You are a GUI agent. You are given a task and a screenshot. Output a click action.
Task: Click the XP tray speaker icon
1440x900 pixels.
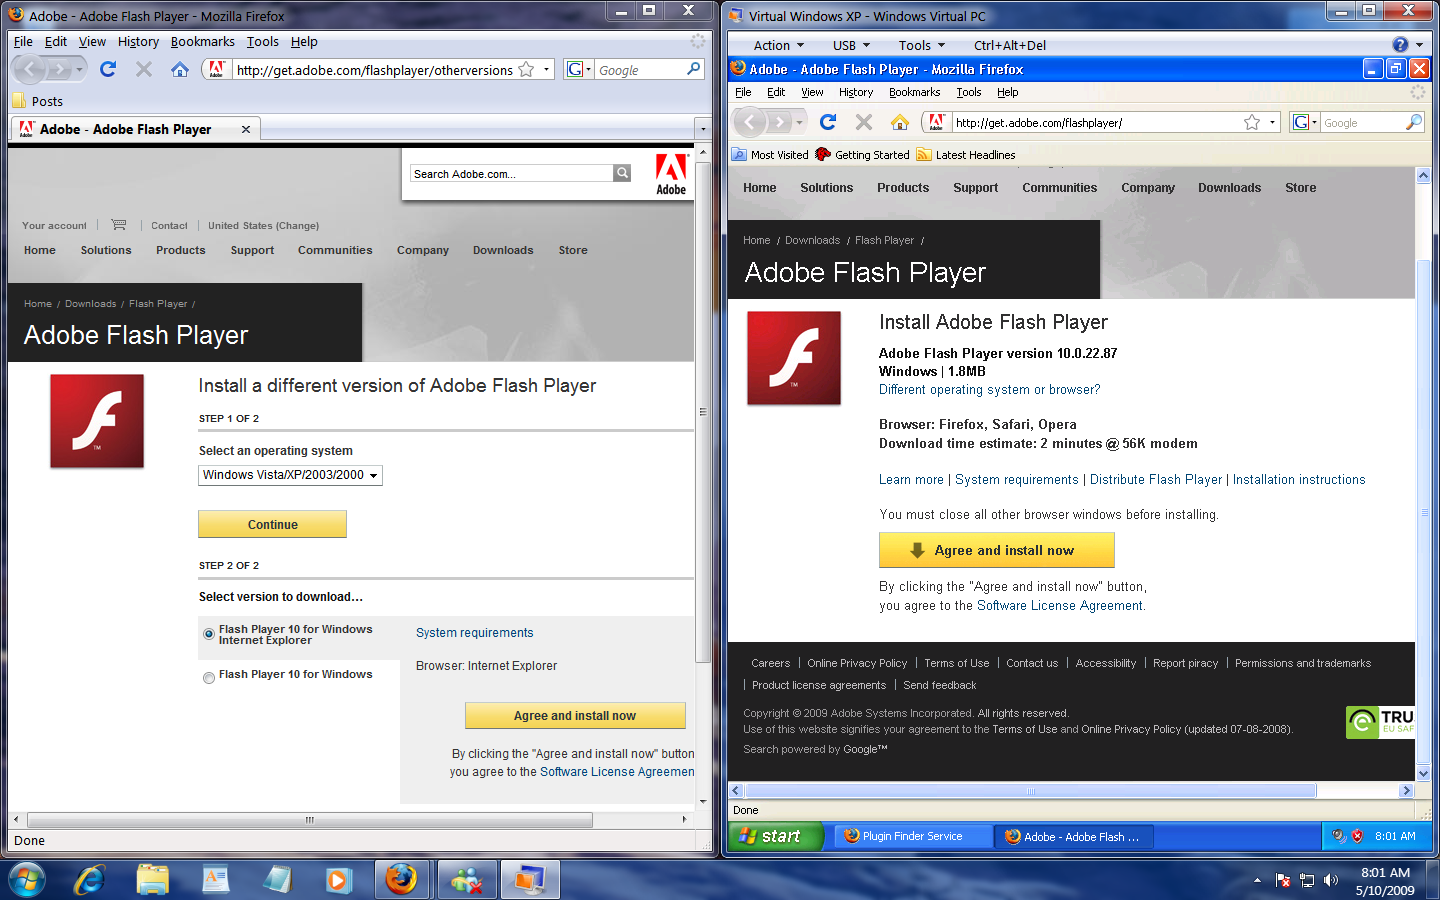pyautogui.click(x=1339, y=836)
